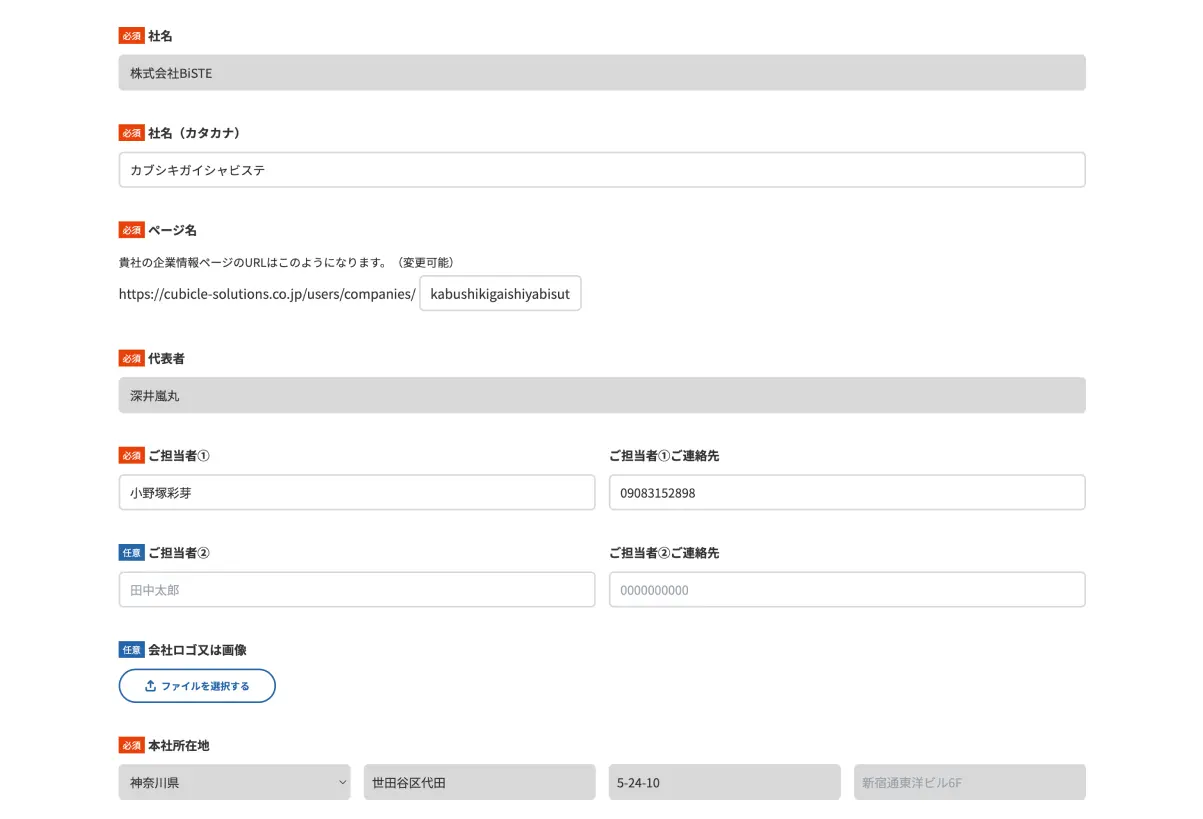
Task: Click the 任意 badge beside 会社ロゴ又は画像
Action: click(131, 649)
